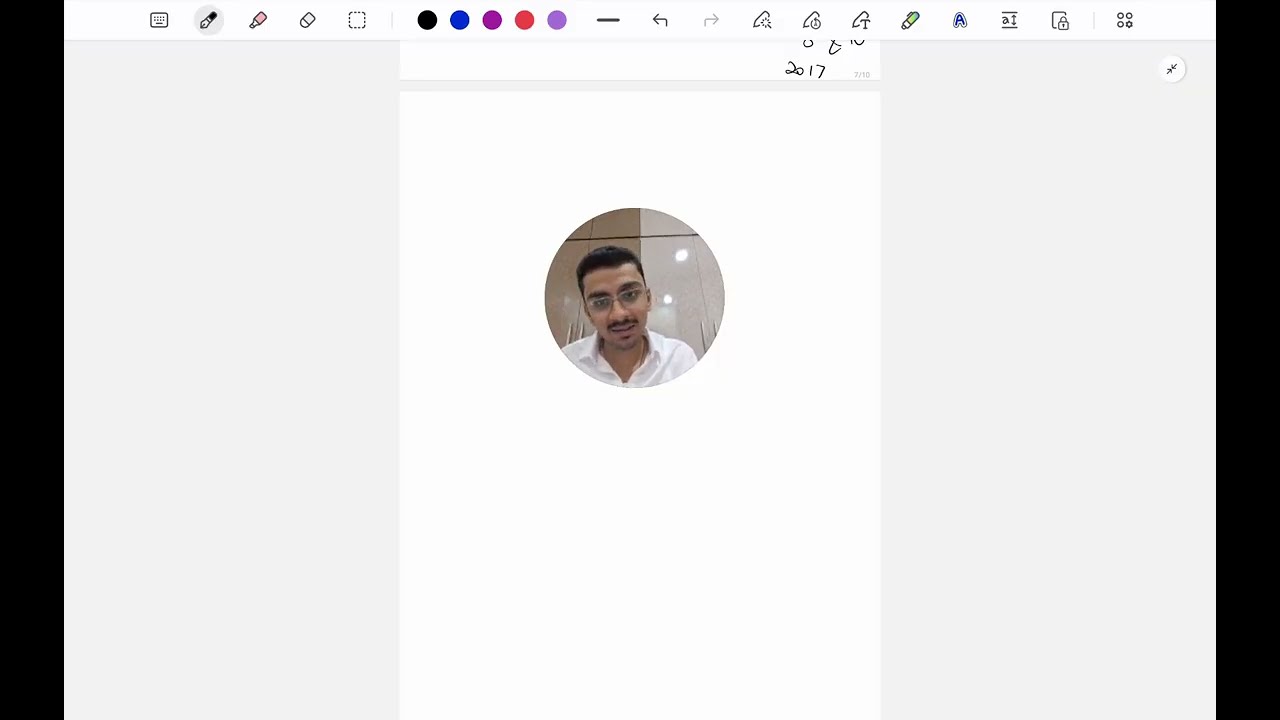Click the collapse full-screen arrows icon
Screen dimensions: 1280x720
tap(1172, 69)
